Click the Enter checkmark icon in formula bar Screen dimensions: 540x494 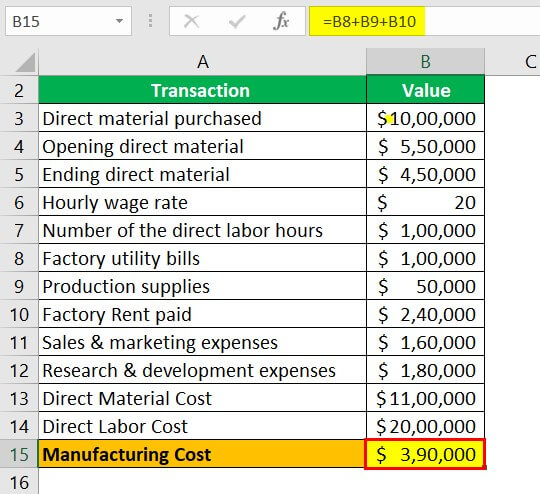(237, 22)
